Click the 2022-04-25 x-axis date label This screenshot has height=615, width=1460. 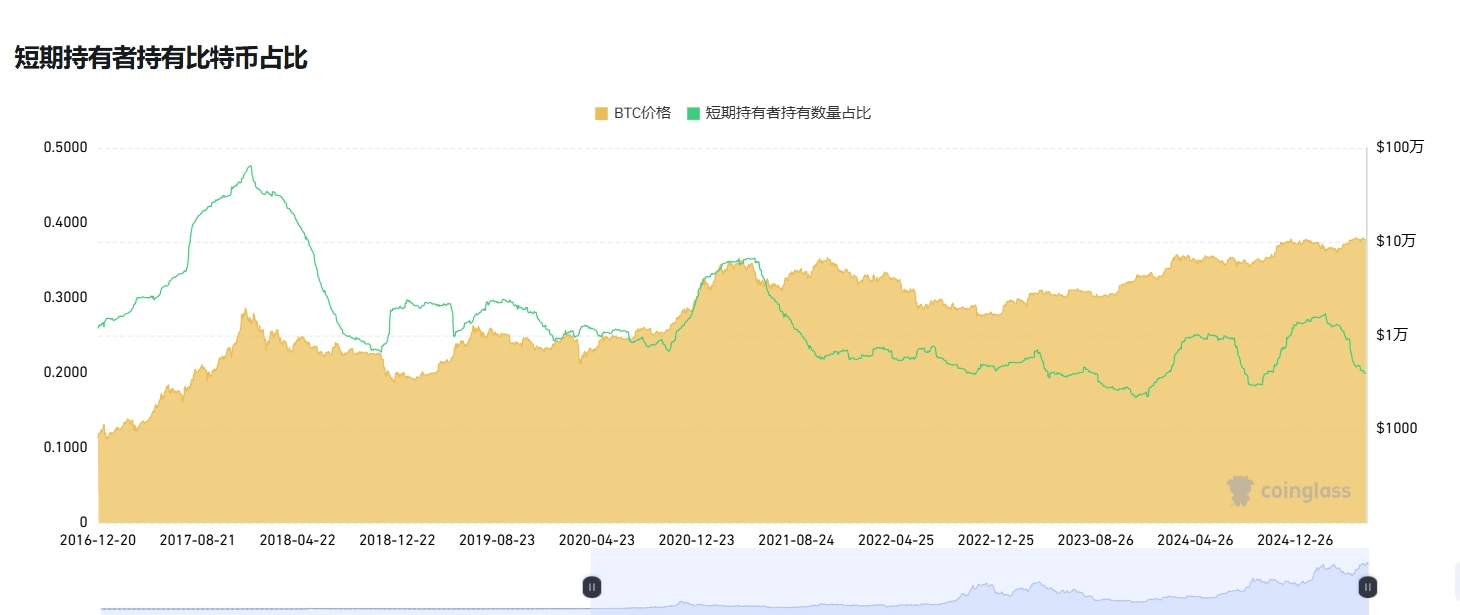click(896, 540)
